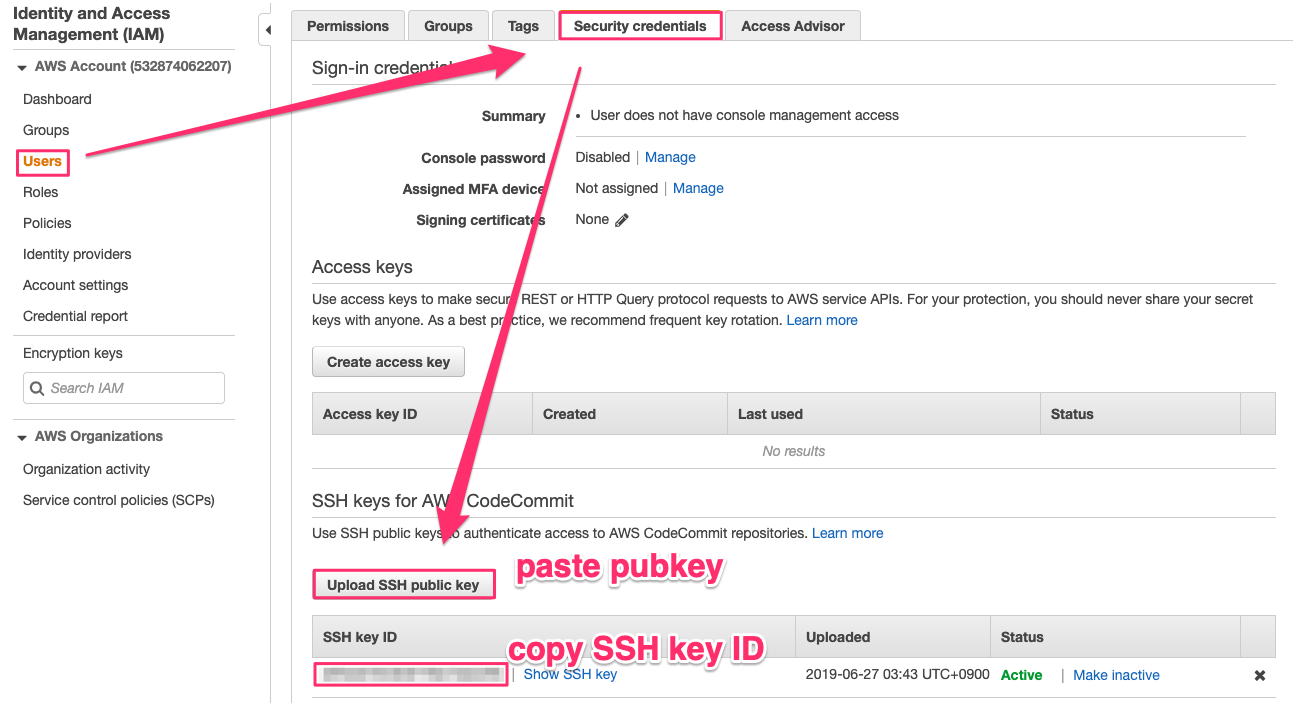Delete SSH key with the X icon
Image resolution: width=1293 pixels, height=703 pixels.
click(x=1260, y=675)
